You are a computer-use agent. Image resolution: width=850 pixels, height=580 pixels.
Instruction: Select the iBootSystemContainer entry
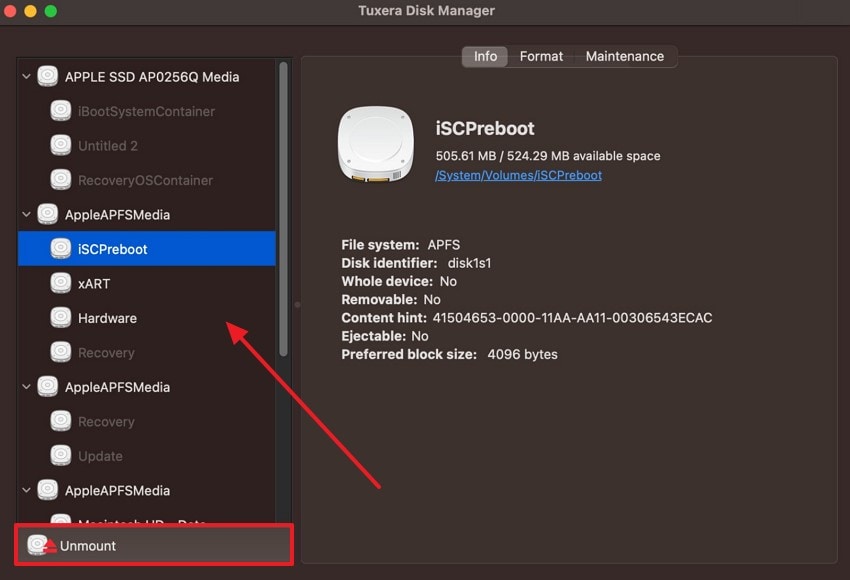pos(146,111)
